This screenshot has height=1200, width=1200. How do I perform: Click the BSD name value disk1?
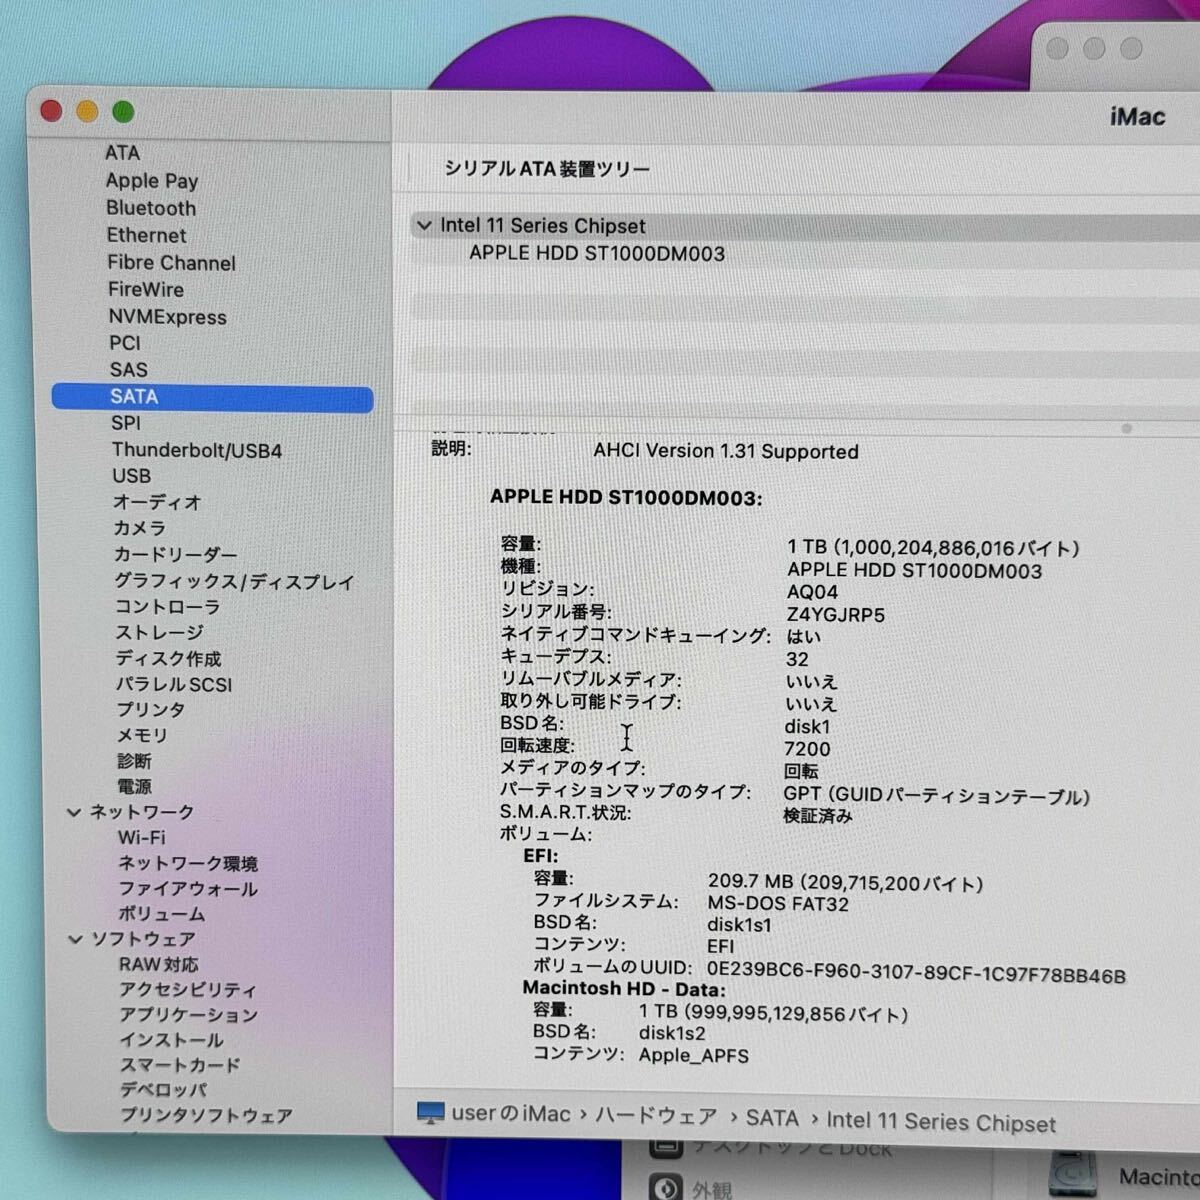coord(807,727)
